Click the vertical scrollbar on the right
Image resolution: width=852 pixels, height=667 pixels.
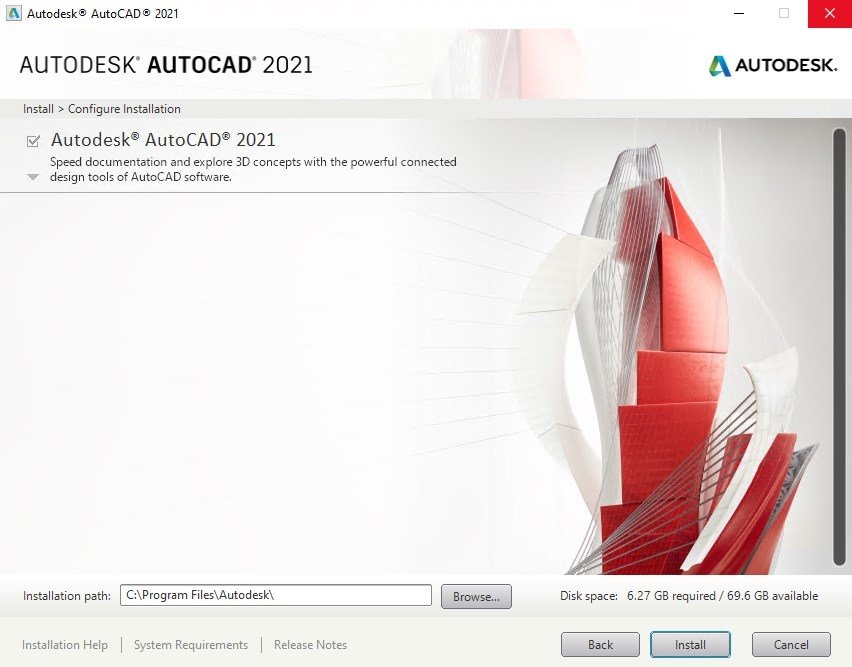(x=839, y=347)
